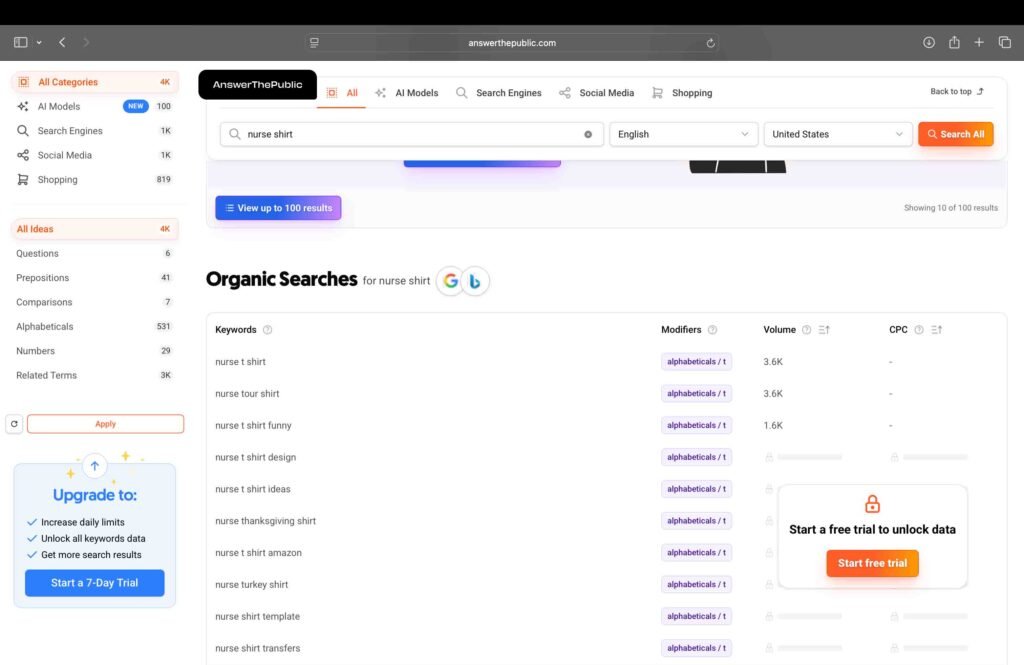Open the English language dropdown
This screenshot has width=1024, height=665.
tap(683, 134)
